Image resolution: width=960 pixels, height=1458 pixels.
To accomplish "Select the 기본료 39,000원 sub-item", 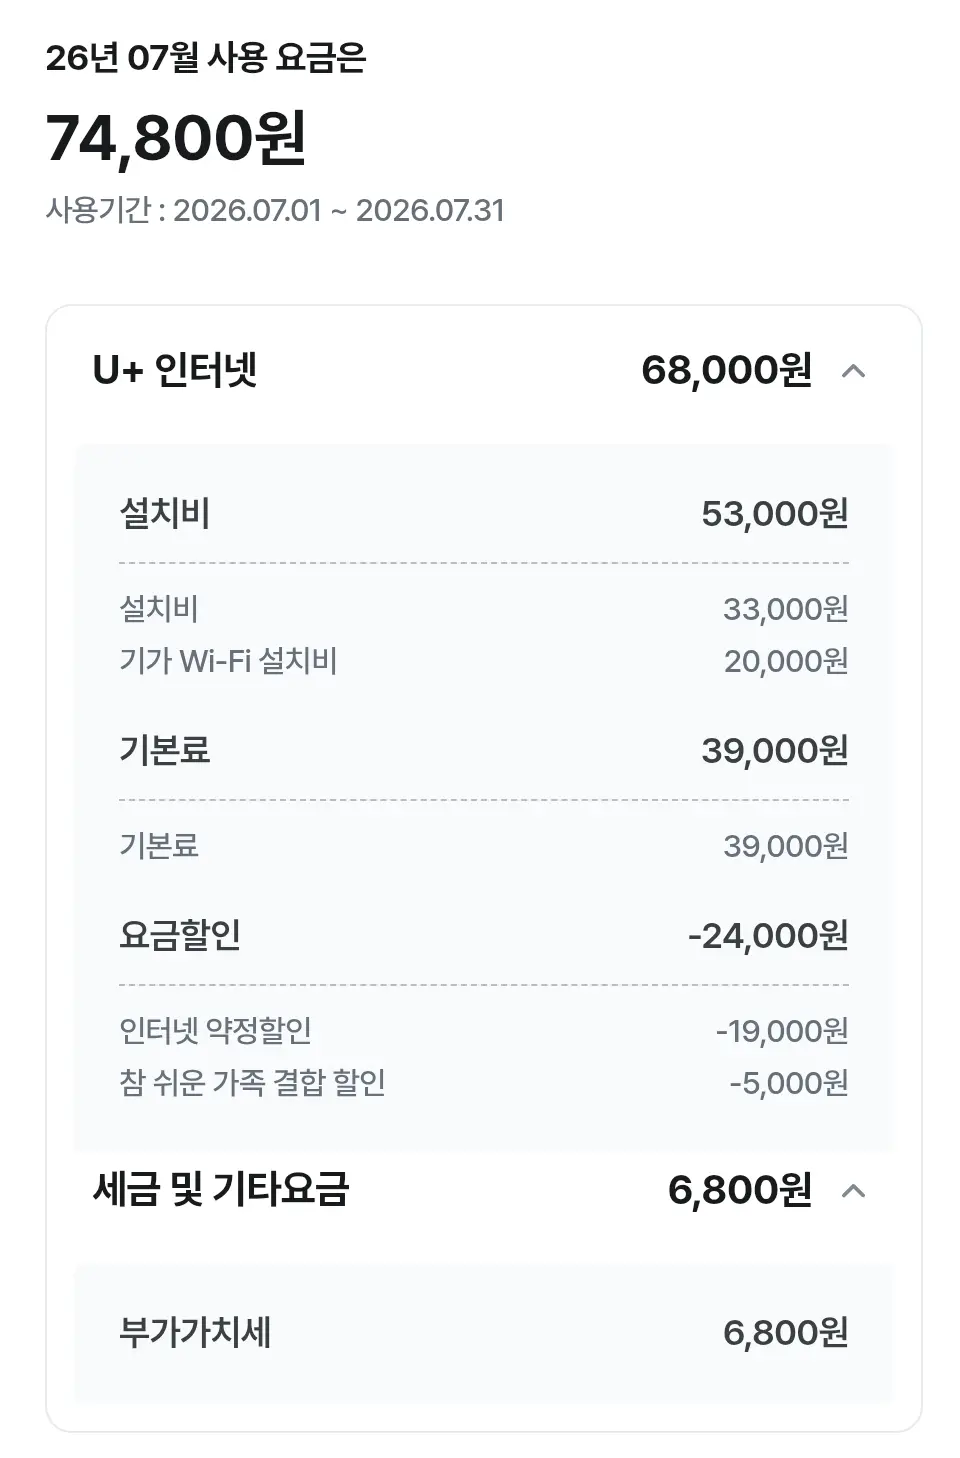I will 483,846.
